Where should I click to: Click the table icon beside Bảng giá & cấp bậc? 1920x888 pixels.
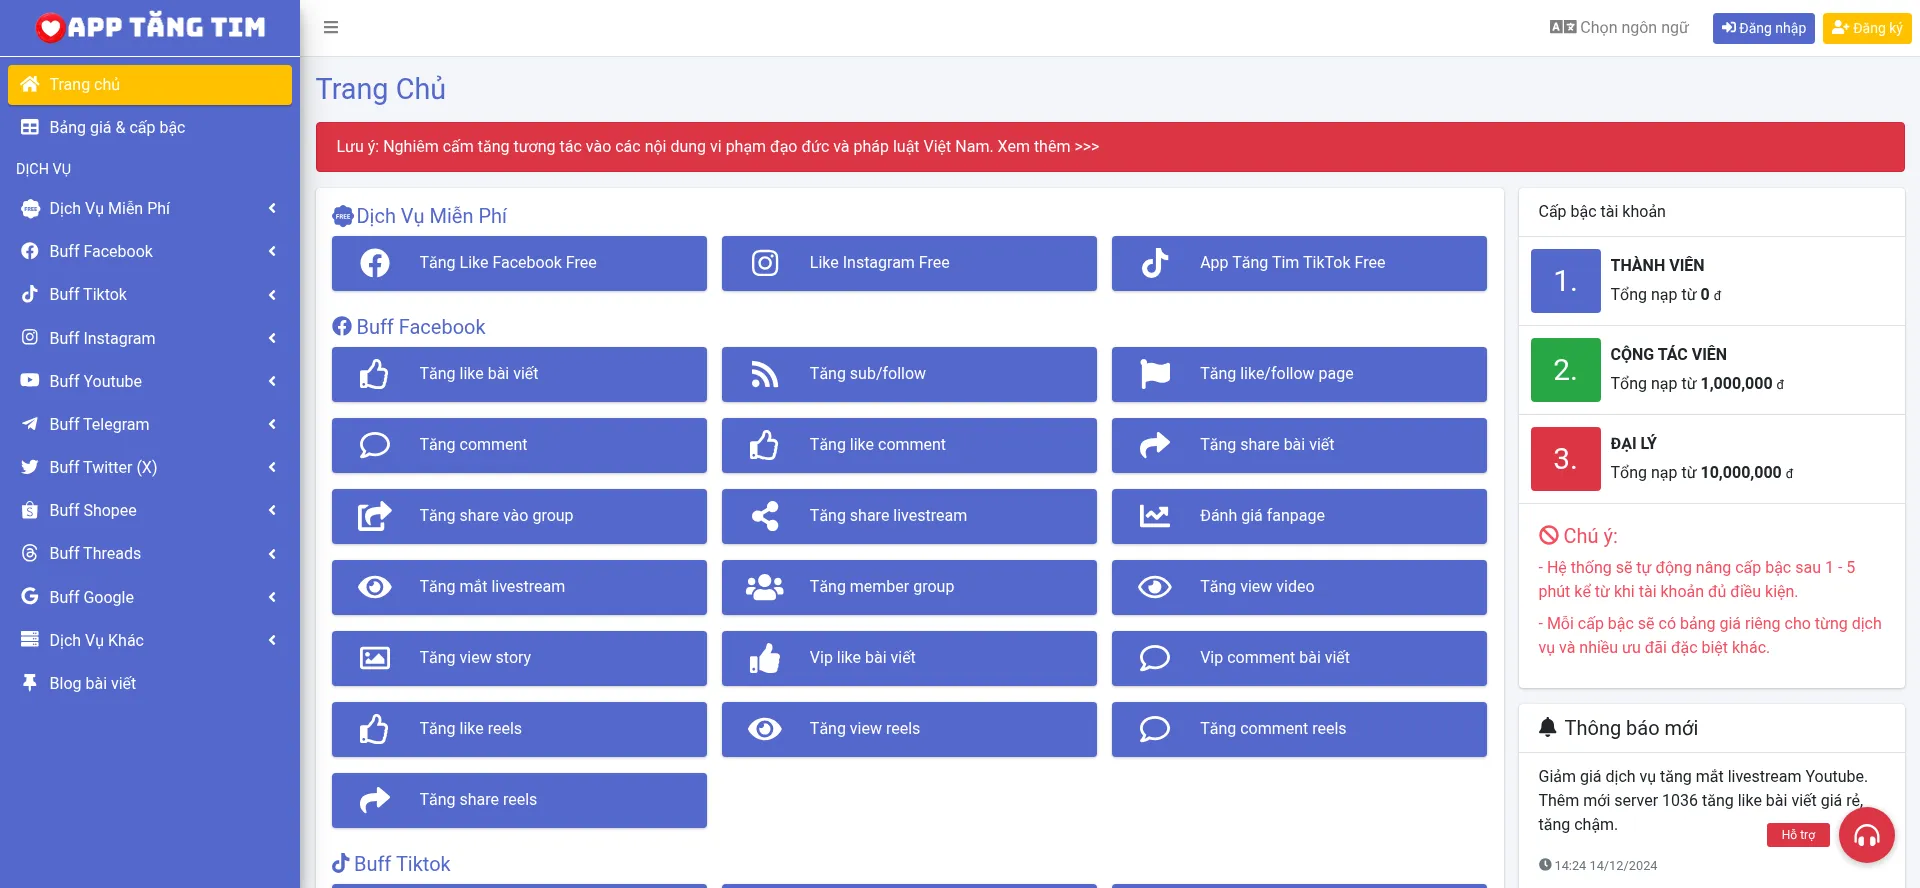click(x=30, y=127)
